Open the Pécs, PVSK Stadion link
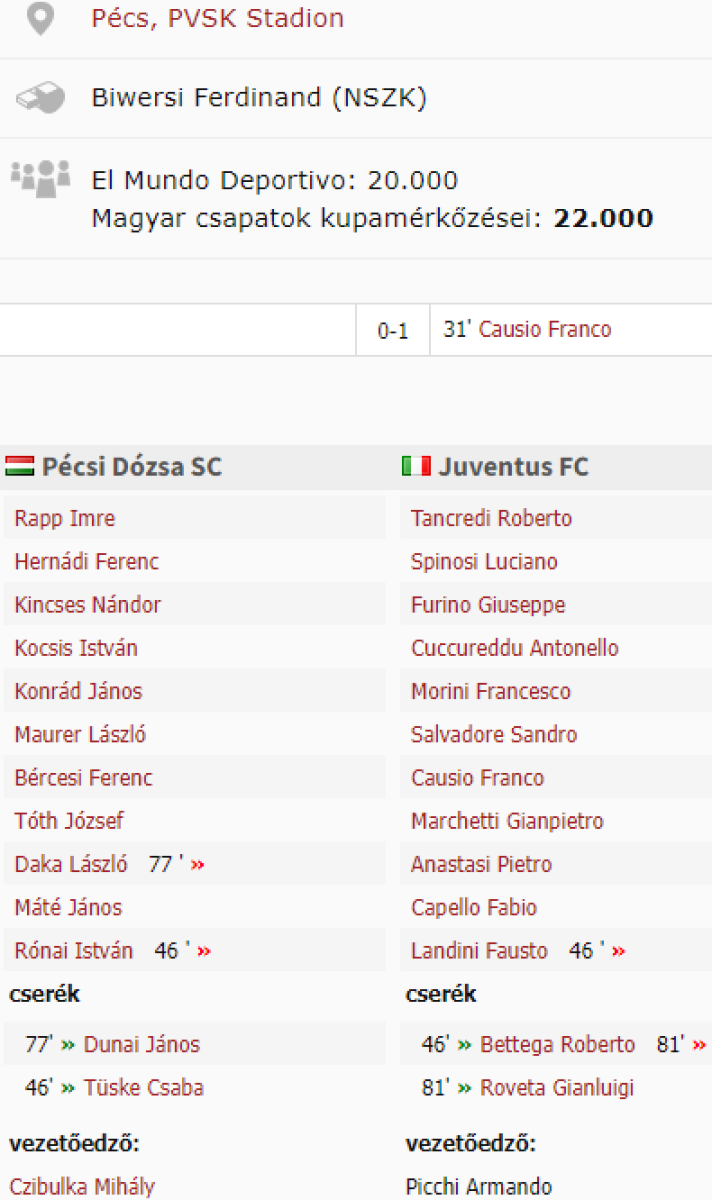Viewport: 712px width, 1200px height. coord(217,18)
